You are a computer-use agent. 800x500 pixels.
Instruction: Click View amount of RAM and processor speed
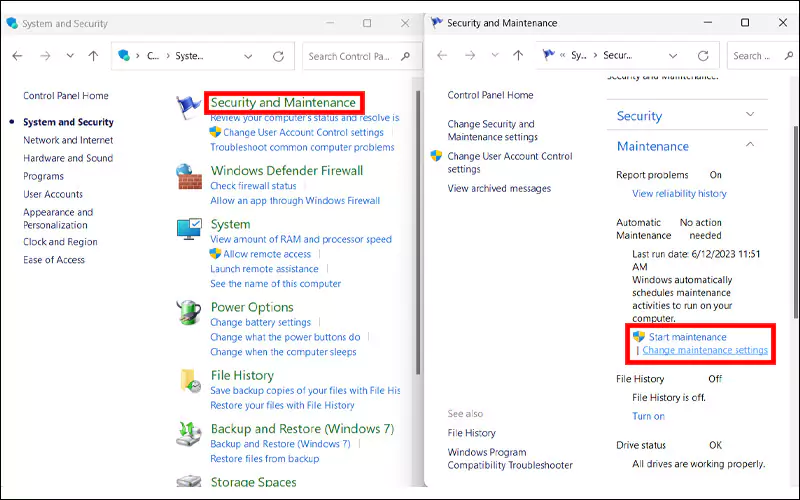click(301, 239)
